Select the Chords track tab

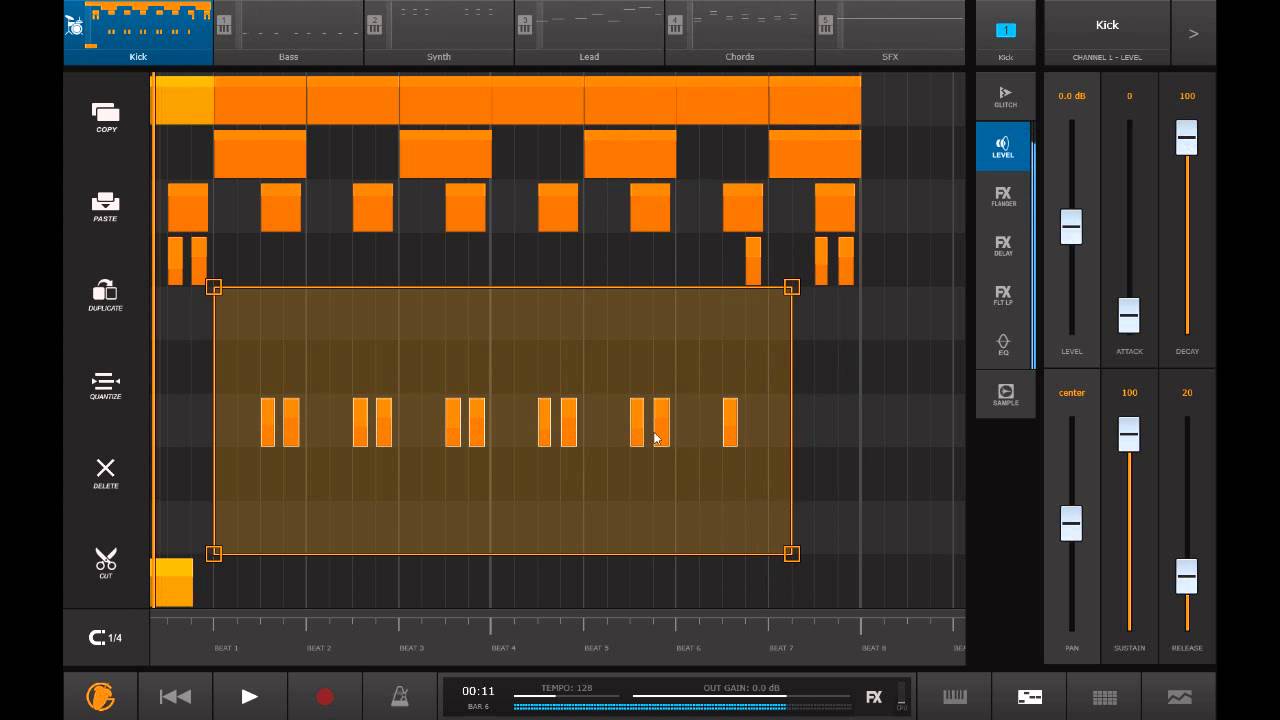click(740, 33)
